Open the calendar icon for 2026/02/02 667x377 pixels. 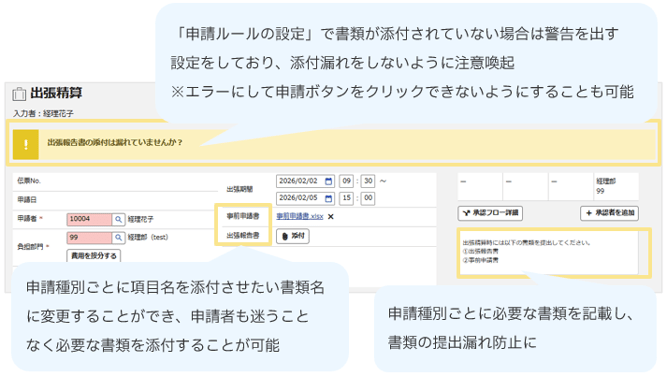pyautogui.click(x=328, y=181)
